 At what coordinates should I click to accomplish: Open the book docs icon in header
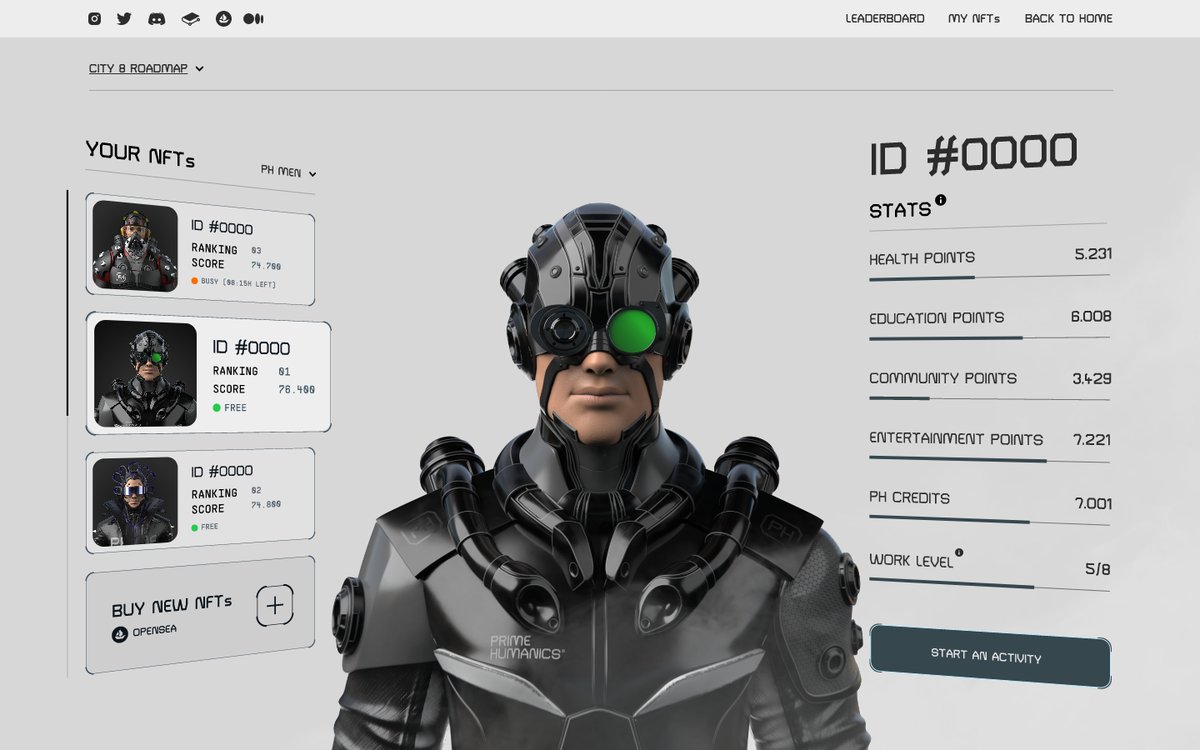point(190,18)
